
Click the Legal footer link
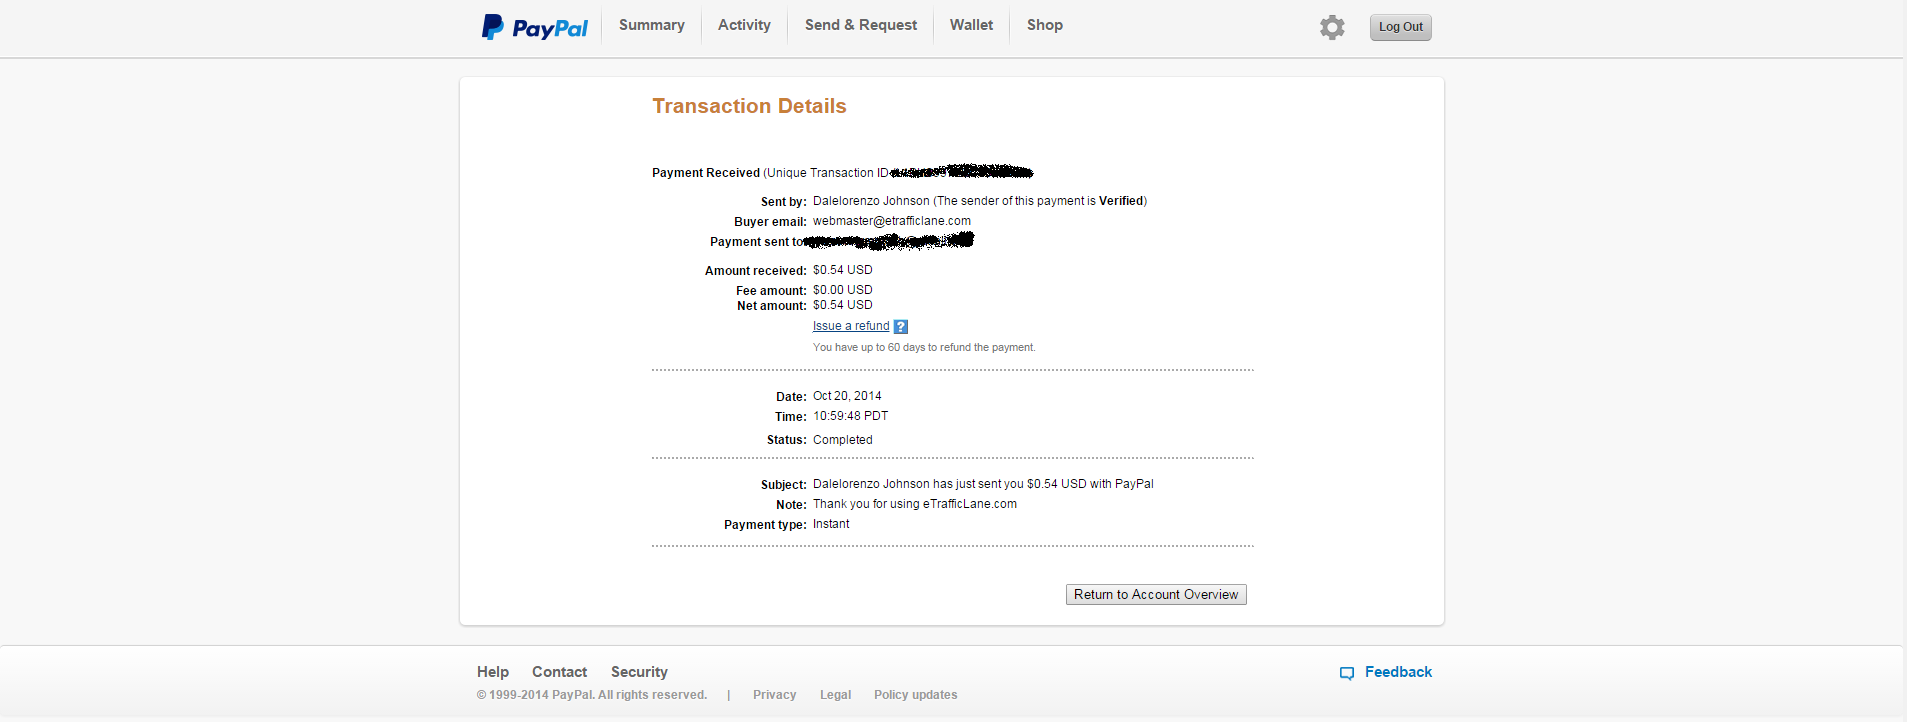pos(835,695)
